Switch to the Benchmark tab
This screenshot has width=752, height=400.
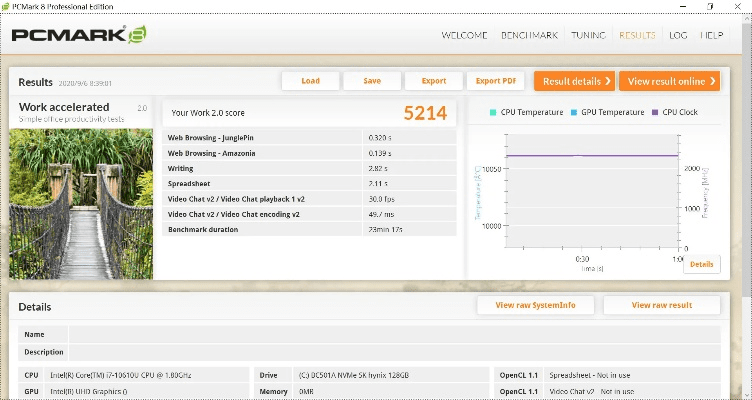pyautogui.click(x=529, y=35)
